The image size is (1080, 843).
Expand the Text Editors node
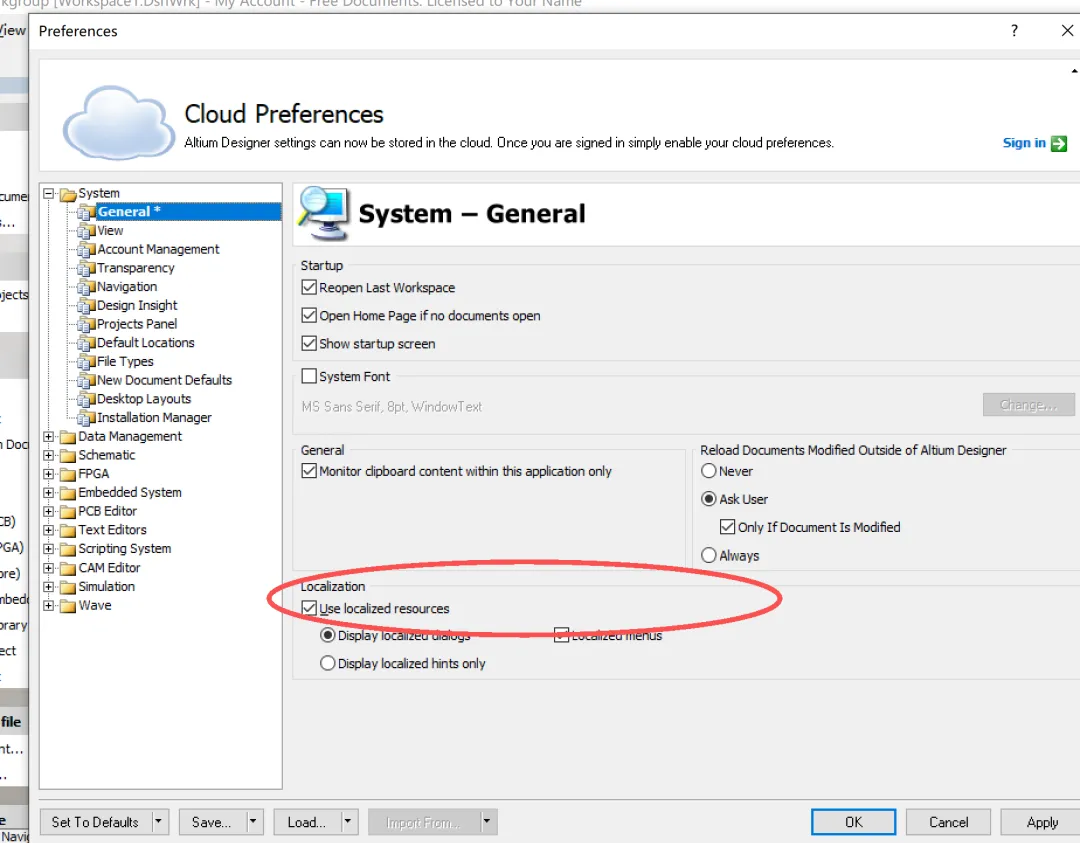point(48,530)
